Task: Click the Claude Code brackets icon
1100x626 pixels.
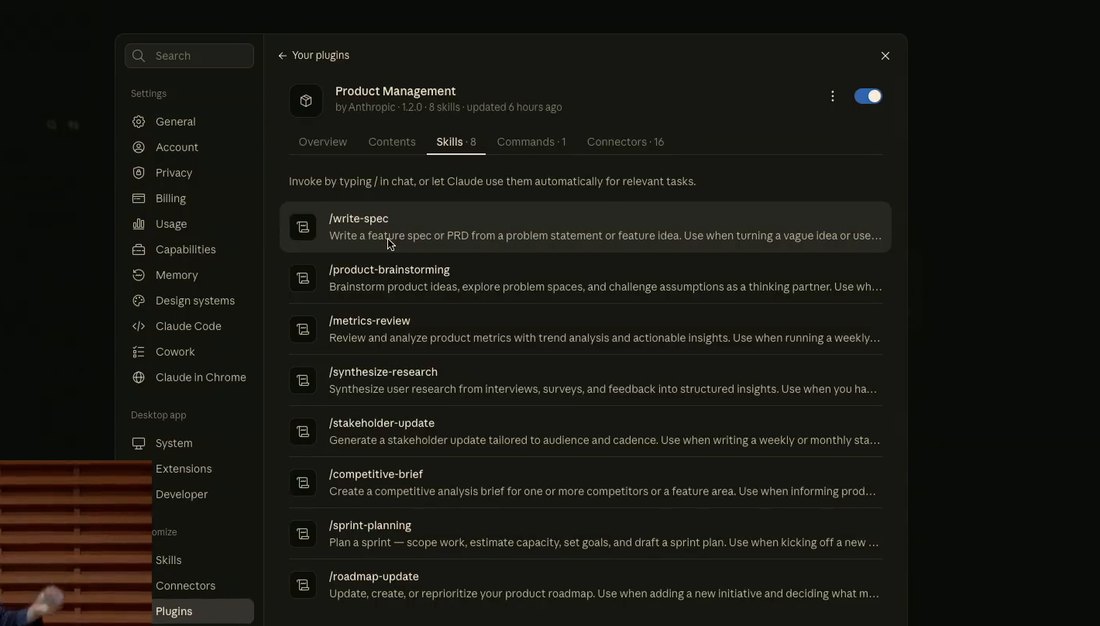Action: [x=139, y=326]
